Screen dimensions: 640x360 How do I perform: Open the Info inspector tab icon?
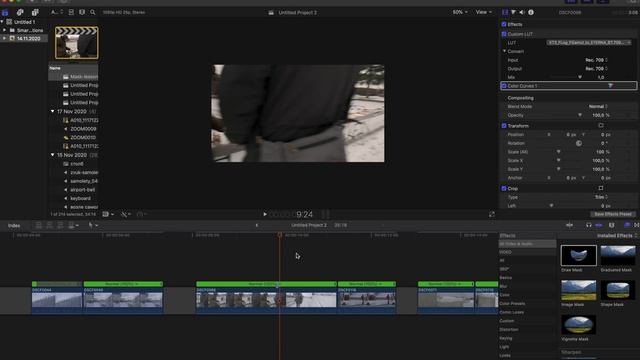tap(531, 12)
